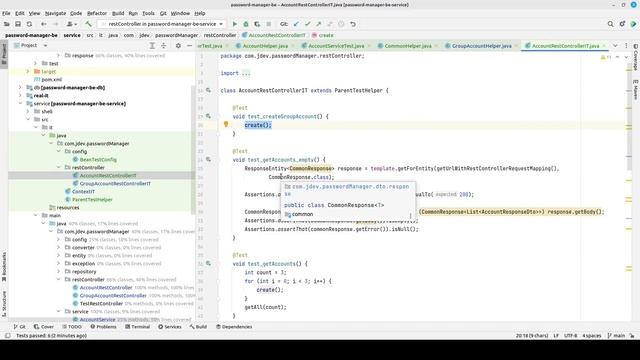The width and height of the screenshot is (640, 360).
Task: Navigate forward with the right arrow
Action: (56, 24)
